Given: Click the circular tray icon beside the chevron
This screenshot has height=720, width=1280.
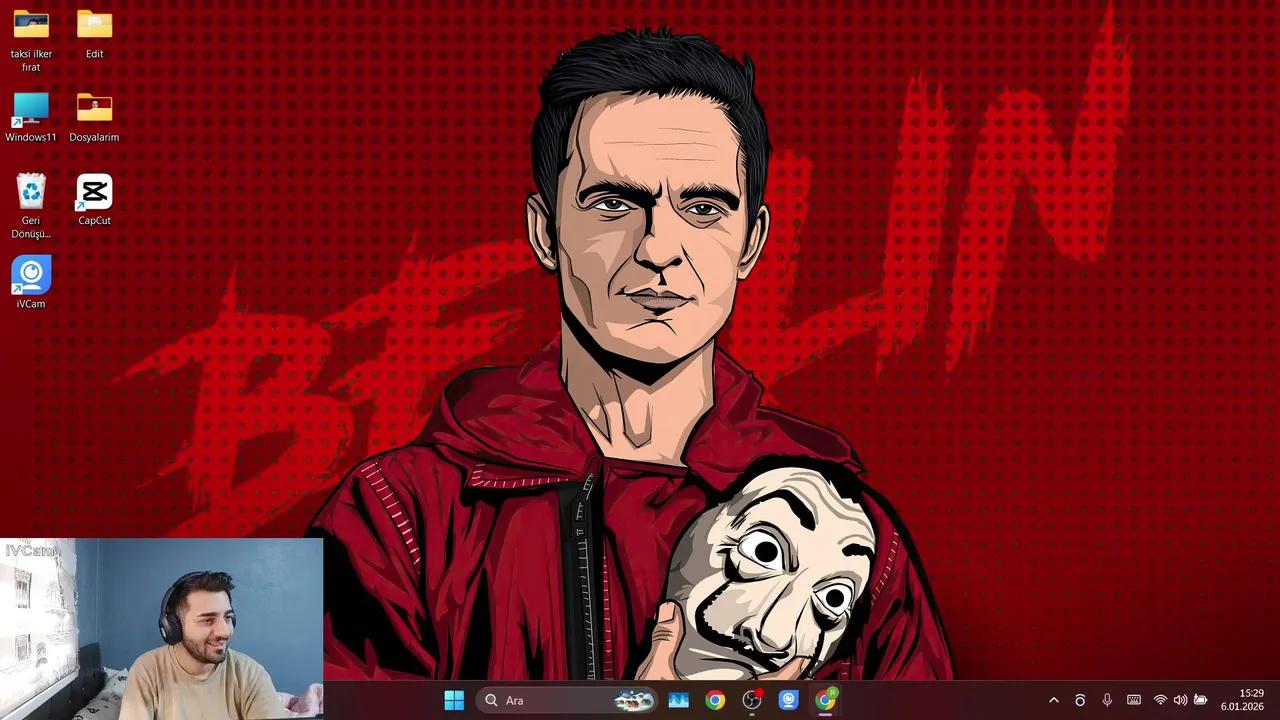Looking at the screenshot, I should pyautogui.click(x=1080, y=700).
